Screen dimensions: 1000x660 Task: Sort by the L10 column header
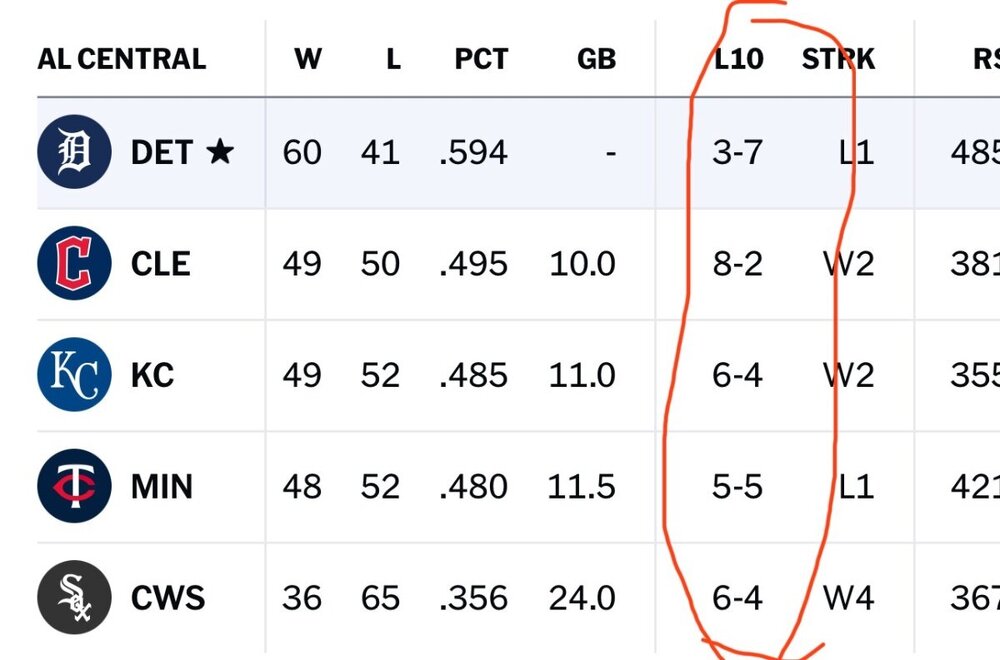(738, 59)
